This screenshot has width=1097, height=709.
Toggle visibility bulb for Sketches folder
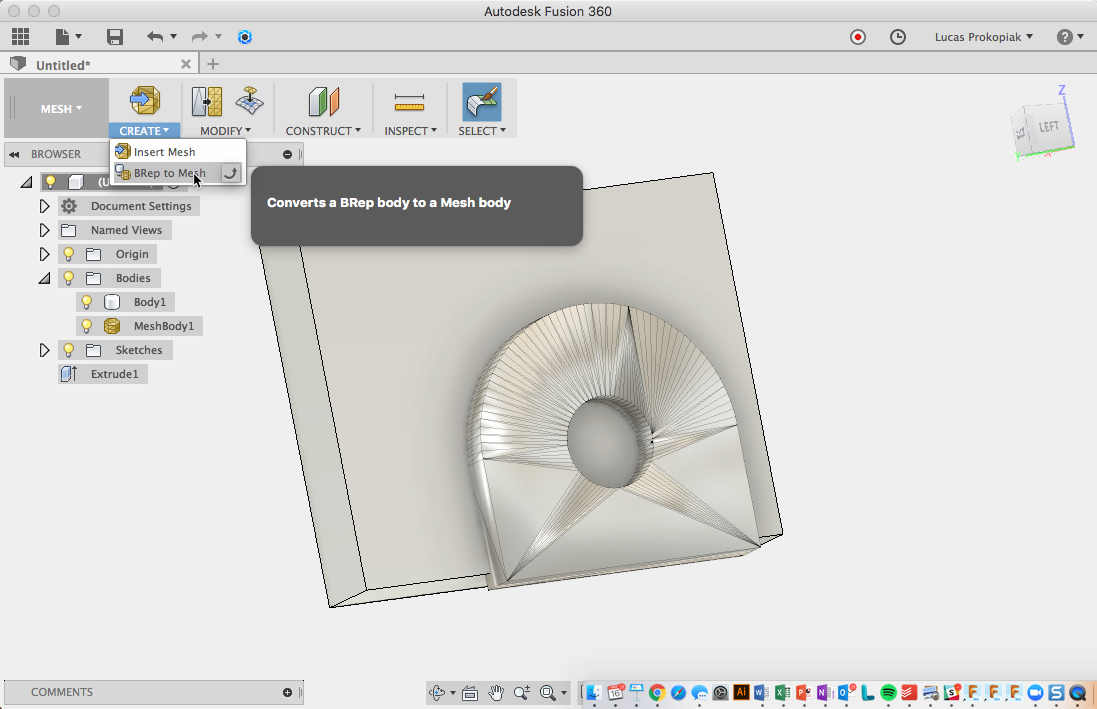click(69, 350)
